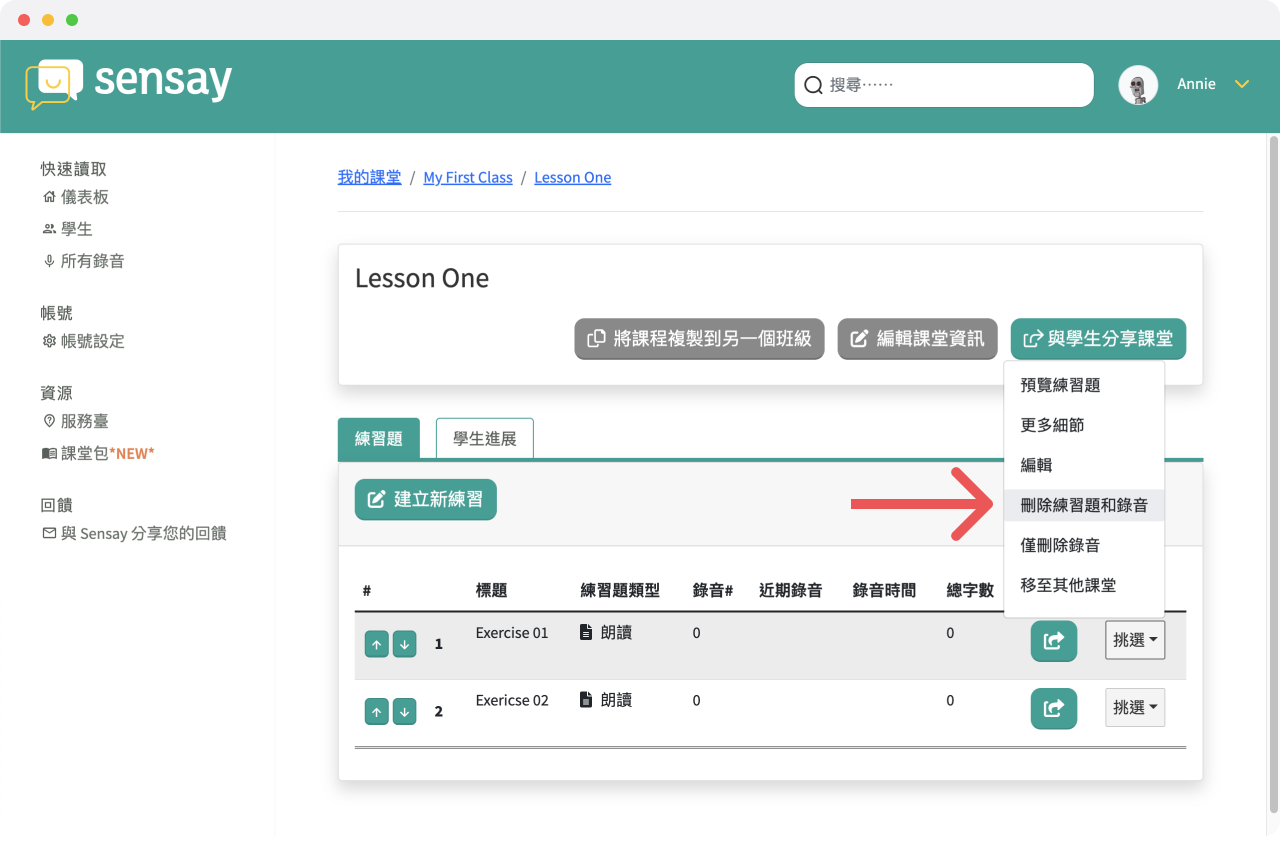Click the page vertical scrollbar
1280x850 pixels.
coord(1273,473)
